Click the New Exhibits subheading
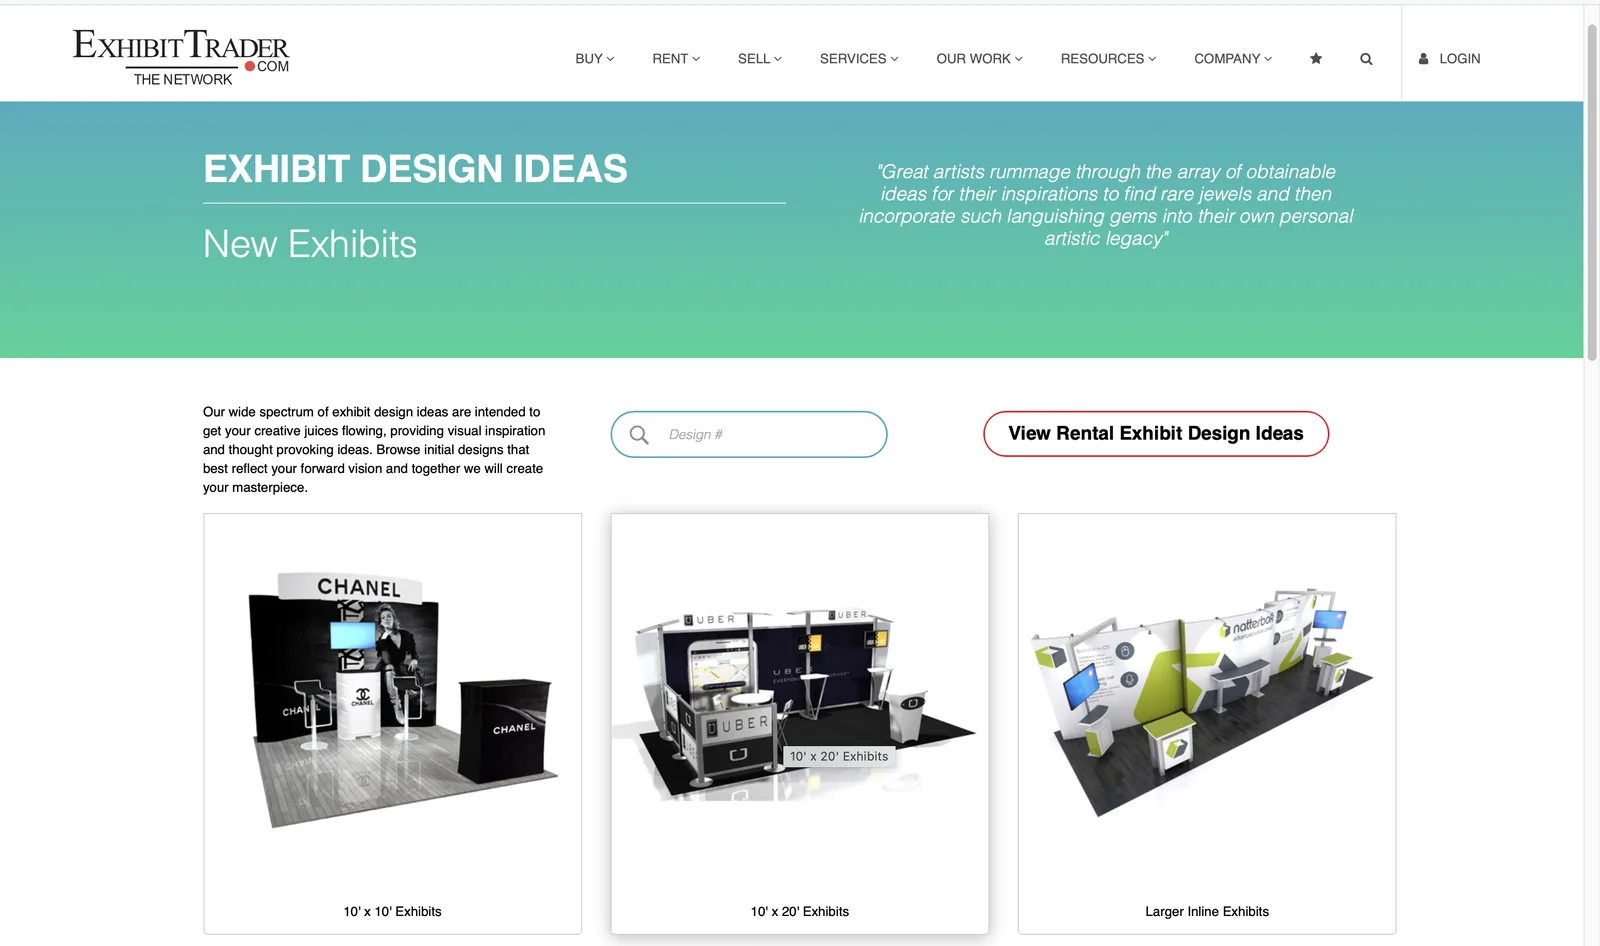This screenshot has height=946, width=1600. [310, 244]
